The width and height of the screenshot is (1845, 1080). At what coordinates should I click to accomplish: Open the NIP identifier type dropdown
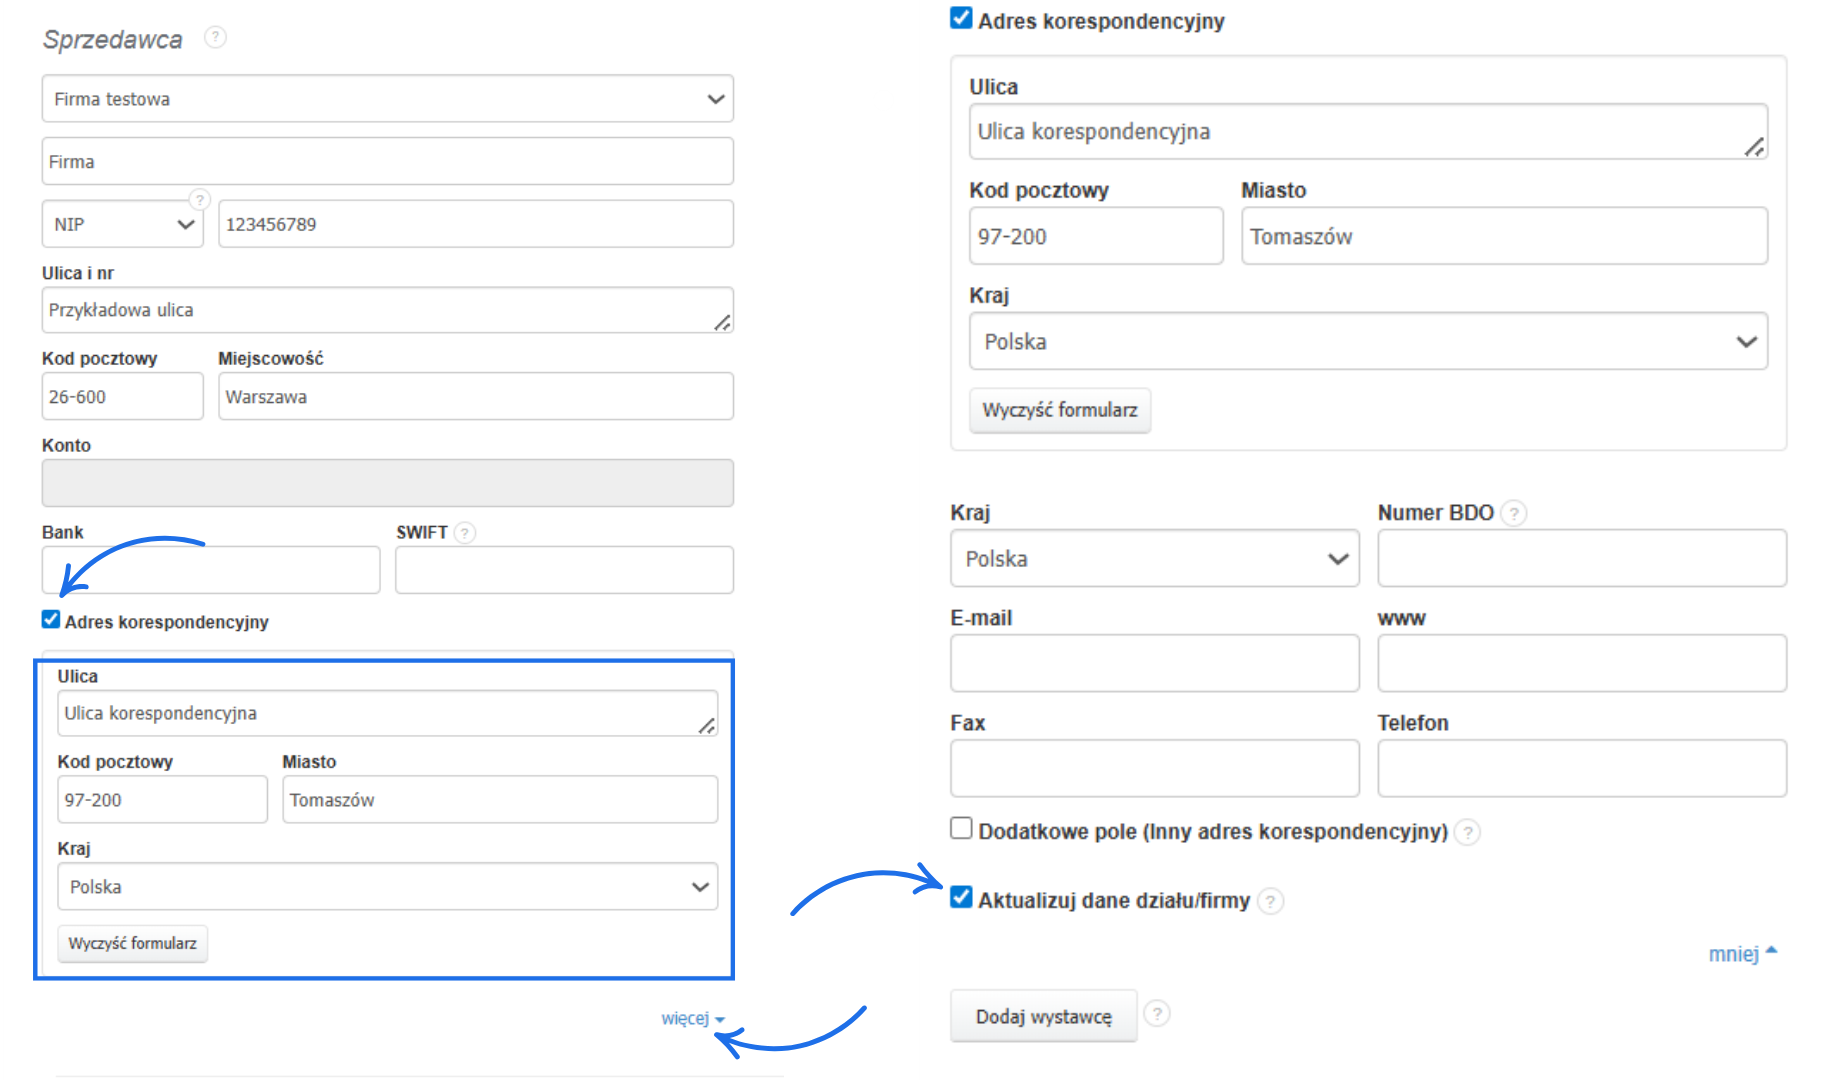pyautogui.click(x=122, y=224)
